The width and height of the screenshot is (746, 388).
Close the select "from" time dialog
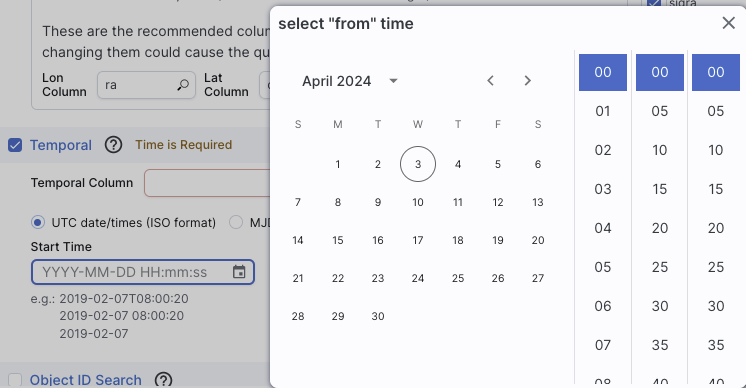click(x=728, y=23)
